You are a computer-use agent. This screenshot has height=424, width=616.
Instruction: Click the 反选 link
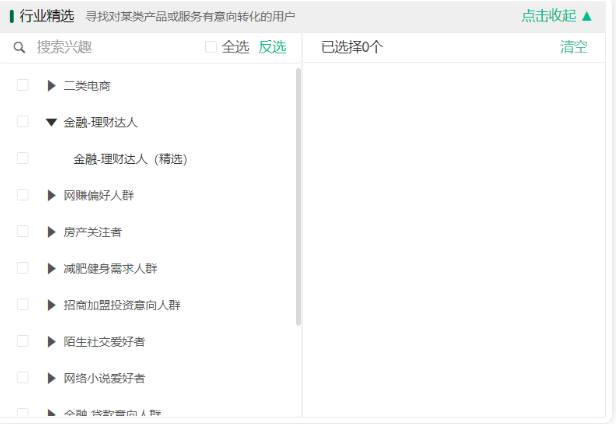point(272,47)
